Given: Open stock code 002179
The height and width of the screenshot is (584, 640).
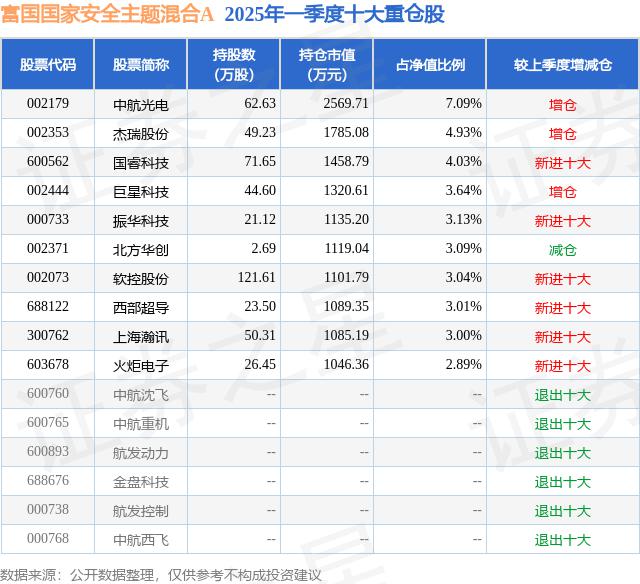Looking at the screenshot, I should pos(48,104).
